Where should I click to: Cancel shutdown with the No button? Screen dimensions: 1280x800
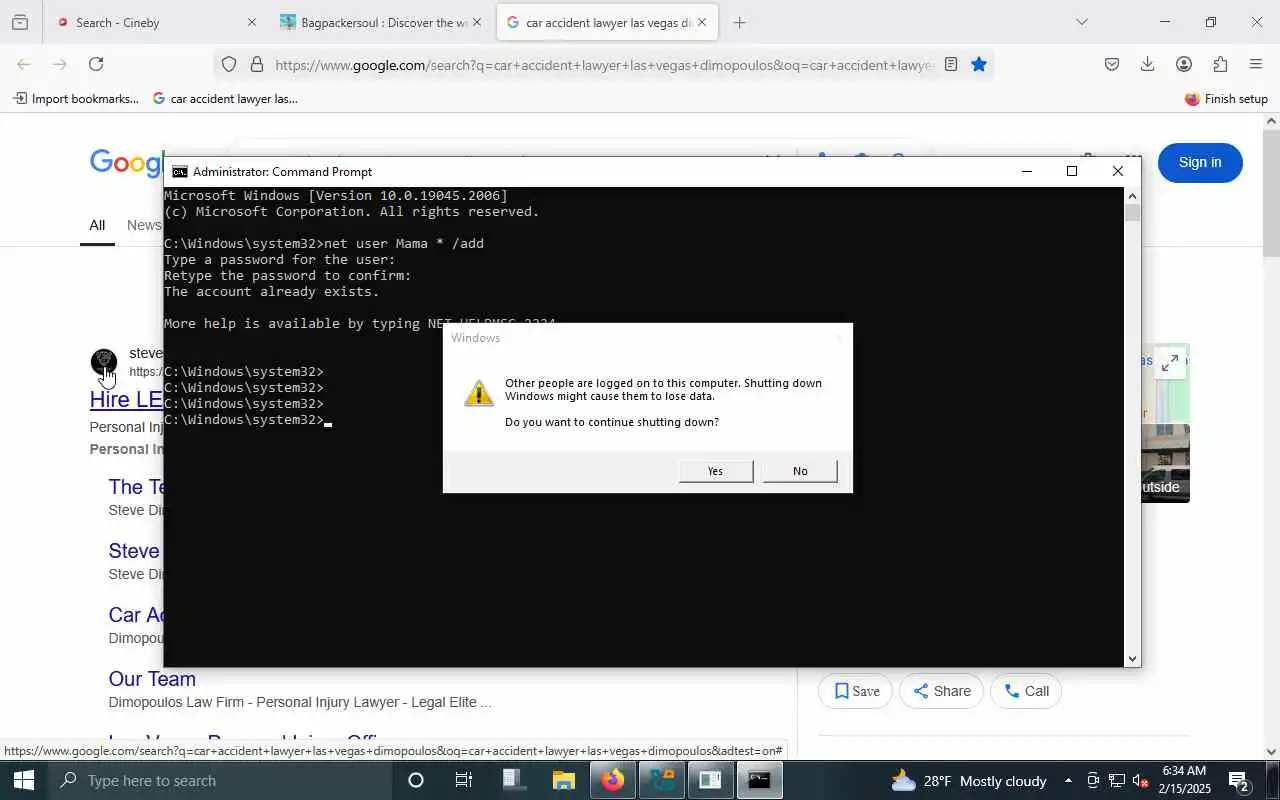coord(800,471)
